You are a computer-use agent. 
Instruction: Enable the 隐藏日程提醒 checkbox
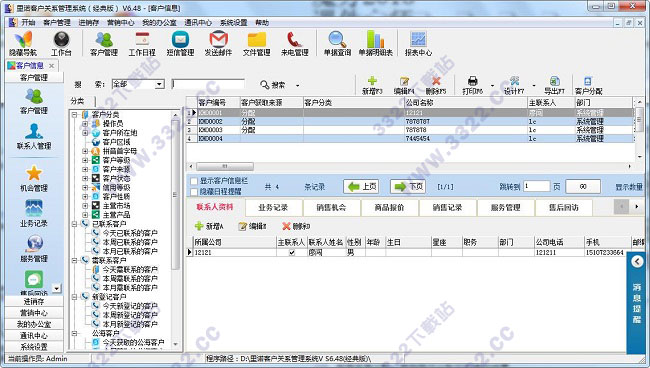pos(194,191)
